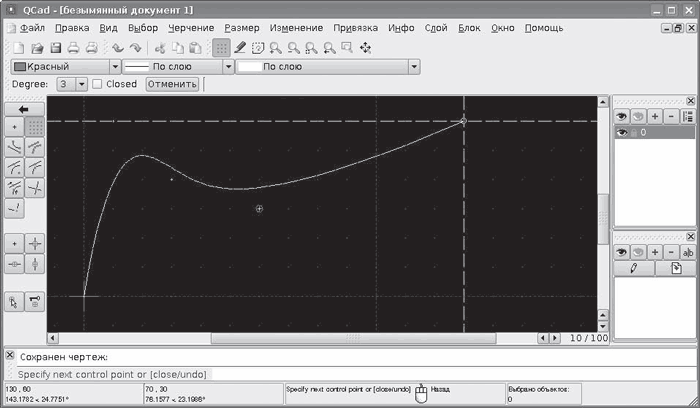Add a new layer with plus button
The image size is (700, 408).
point(656,116)
